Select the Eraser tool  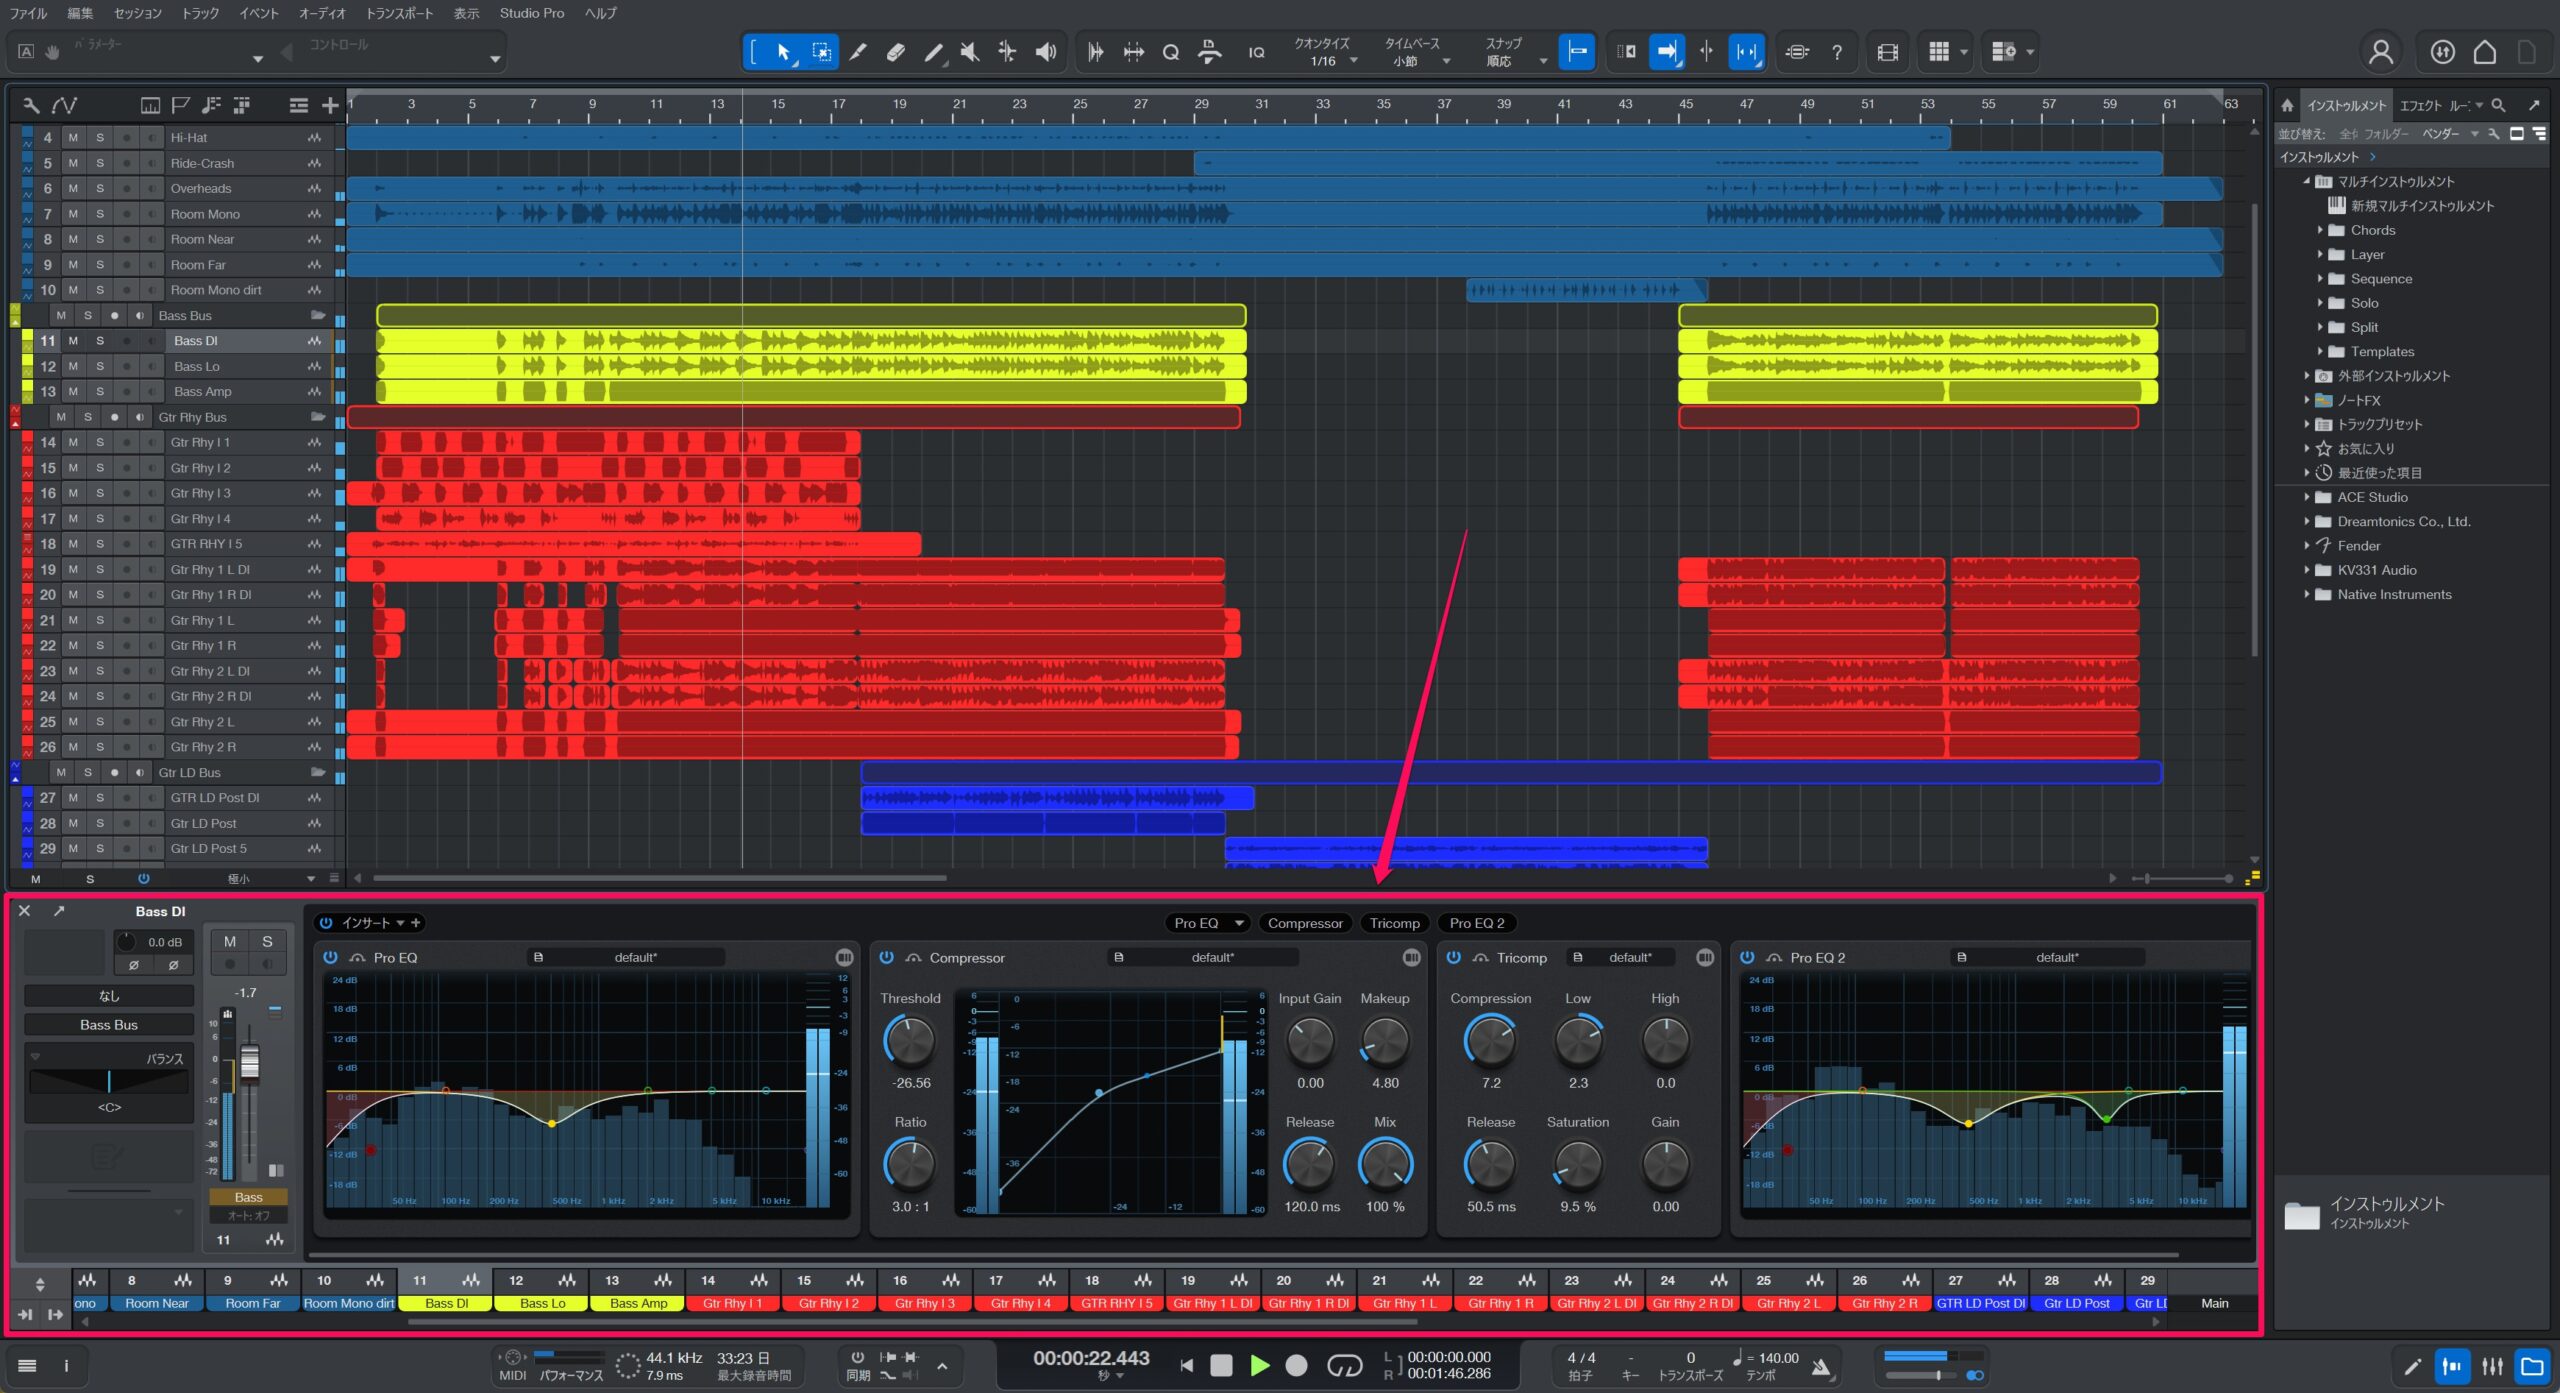point(895,52)
